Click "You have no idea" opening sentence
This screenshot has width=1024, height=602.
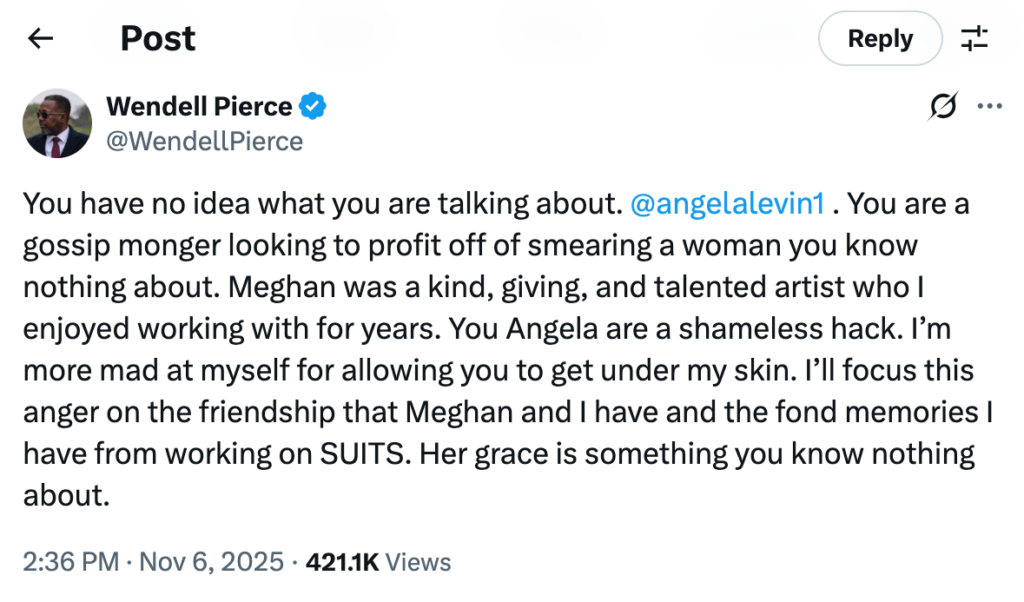click(136, 204)
